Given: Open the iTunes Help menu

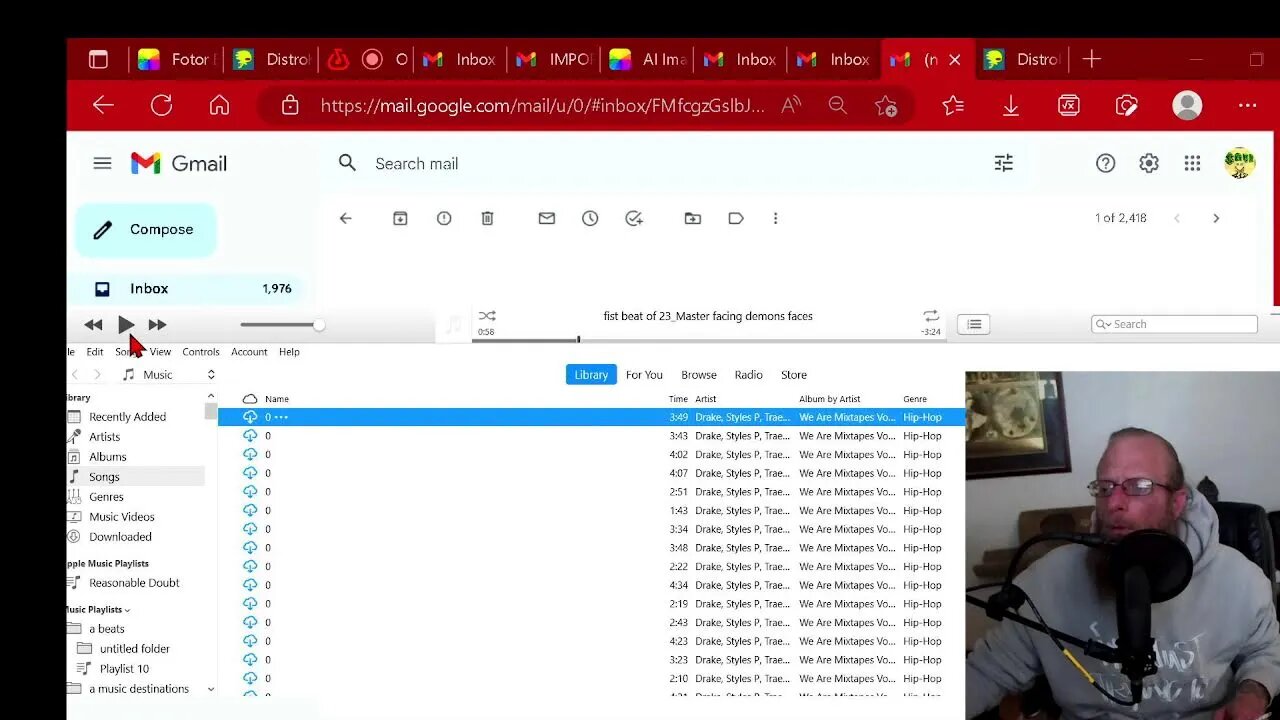Looking at the screenshot, I should pyautogui.click(x=289, y=352).
